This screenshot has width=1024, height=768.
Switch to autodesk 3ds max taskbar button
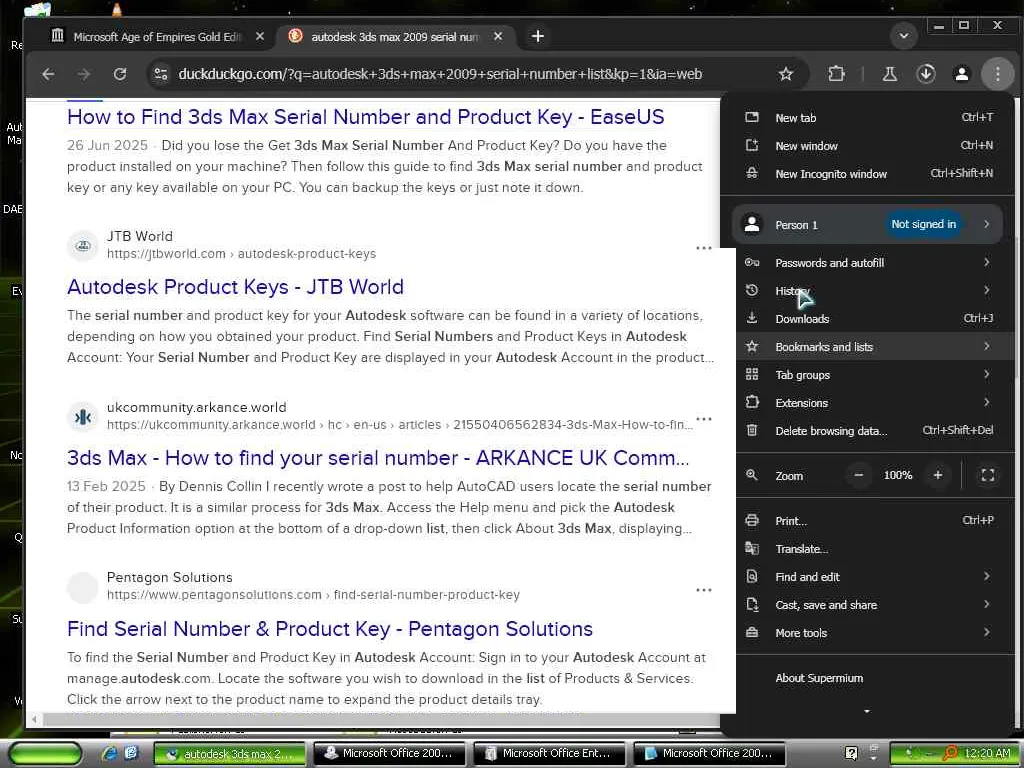point(229,754)
